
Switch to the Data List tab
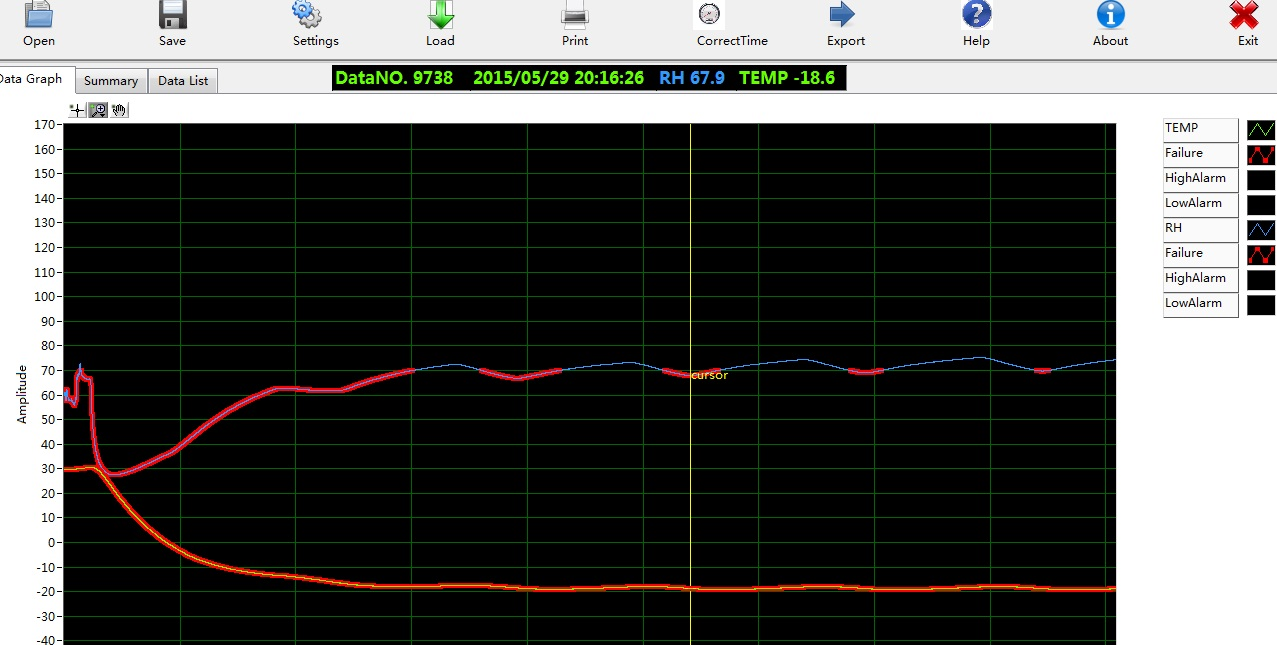click(x=183, y=81)
